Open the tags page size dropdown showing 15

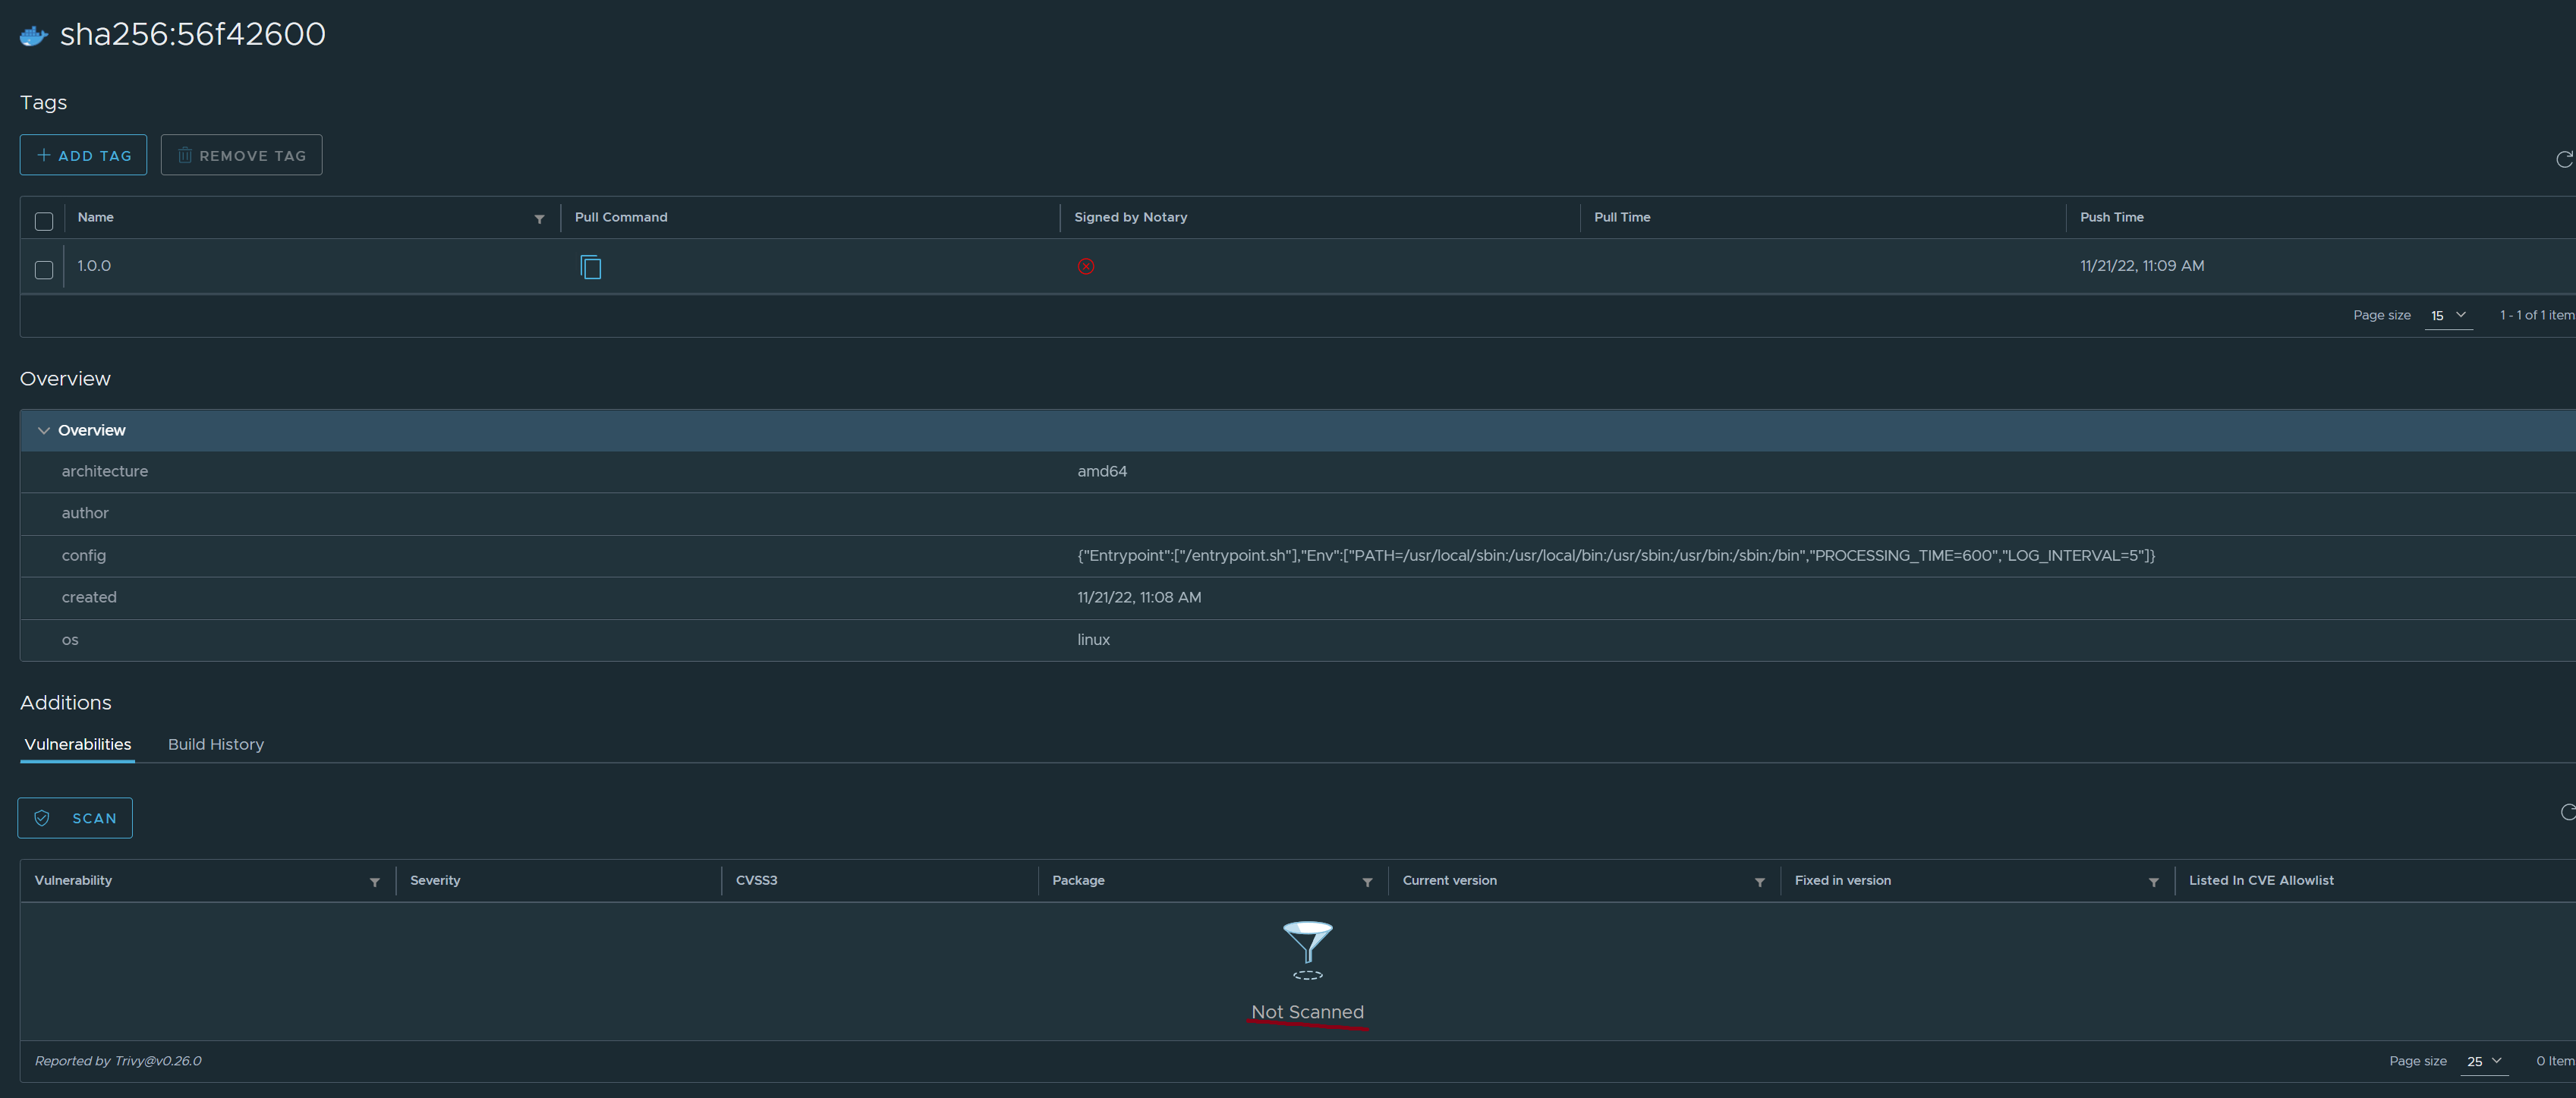click(x=2448, y=315)
